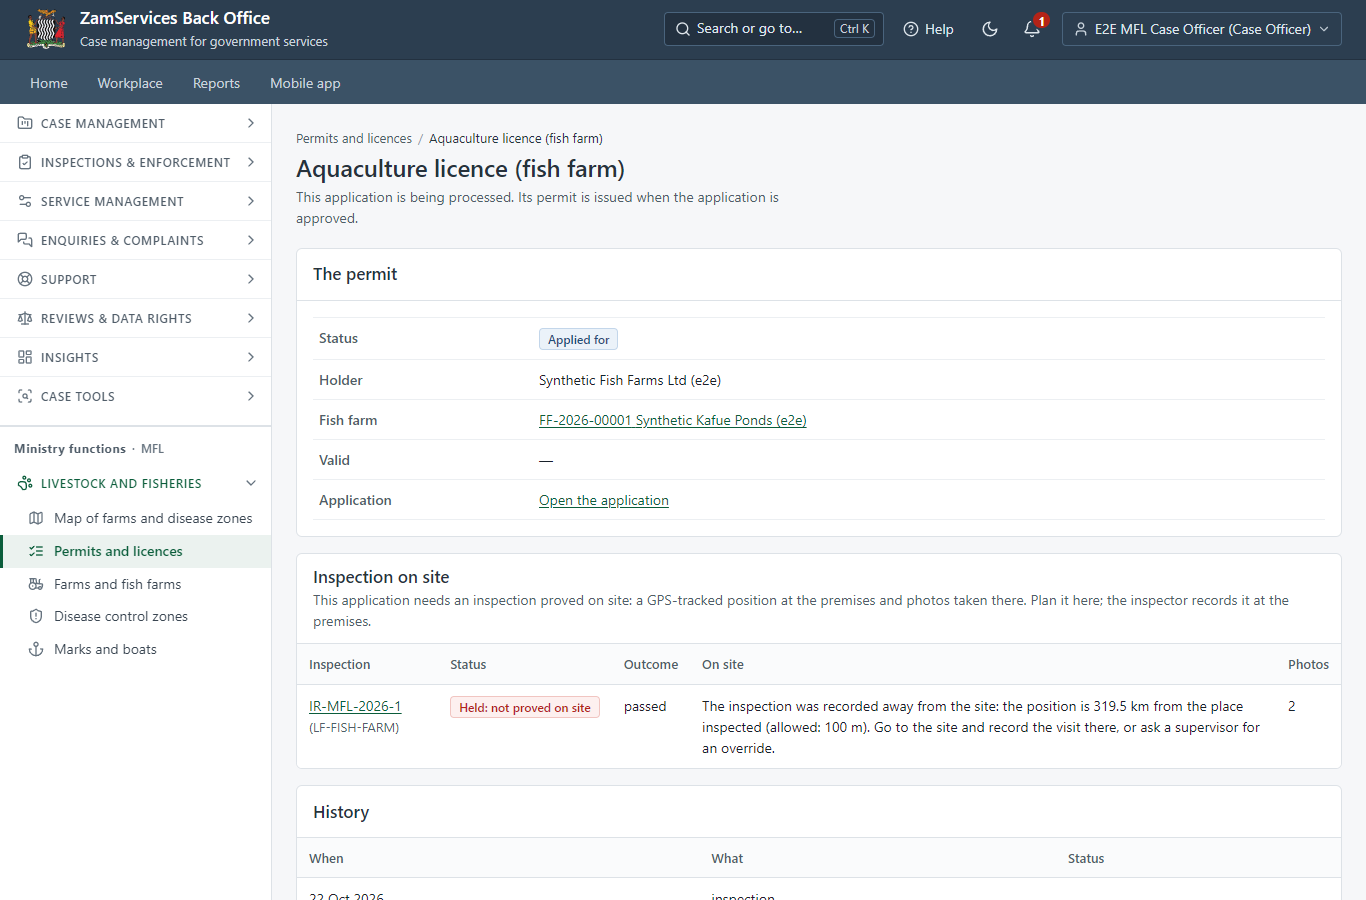Click the Case Tools scan icon
This screenshot has width=1366, height=900.
(x=25, y=396)
